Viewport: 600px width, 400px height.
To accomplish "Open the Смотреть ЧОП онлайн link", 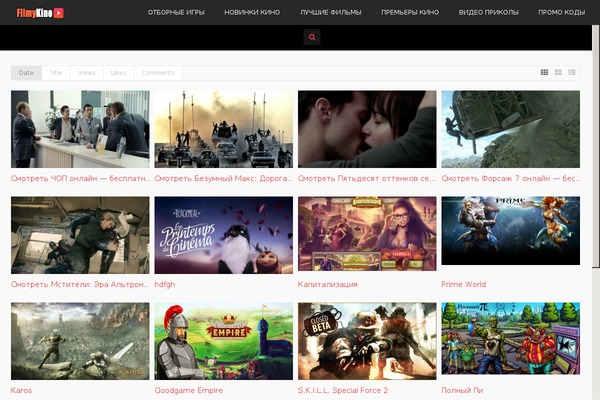I will coord(80,178).
